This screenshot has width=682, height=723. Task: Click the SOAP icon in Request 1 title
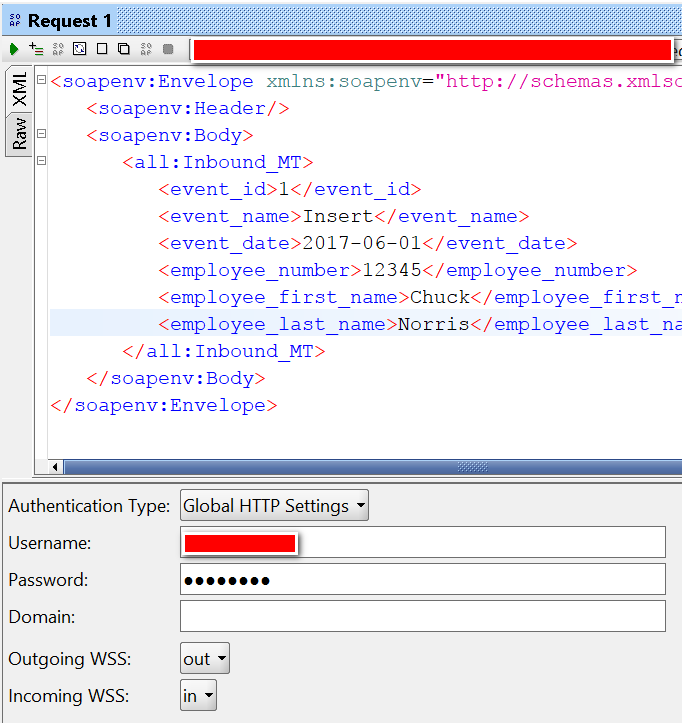coord(15,20)
